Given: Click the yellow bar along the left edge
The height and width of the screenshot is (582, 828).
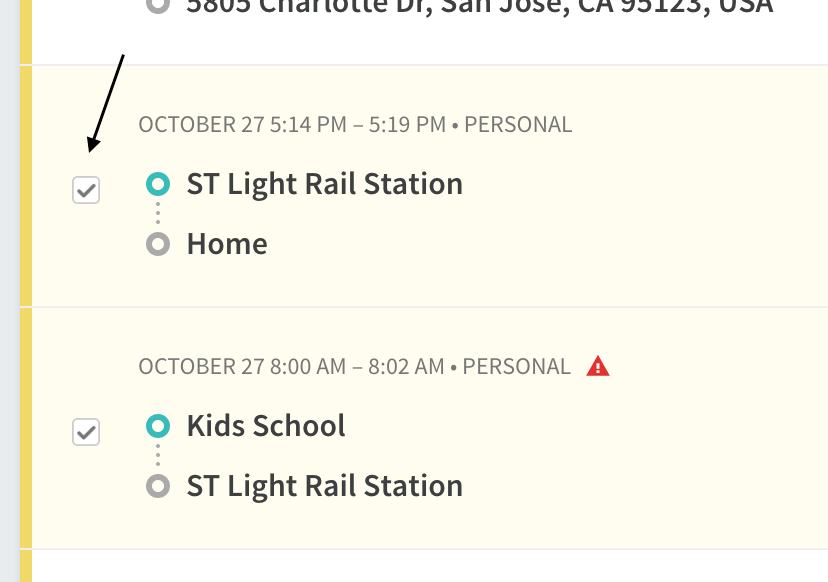Looking at the screenshot, I should coord(26,291).
